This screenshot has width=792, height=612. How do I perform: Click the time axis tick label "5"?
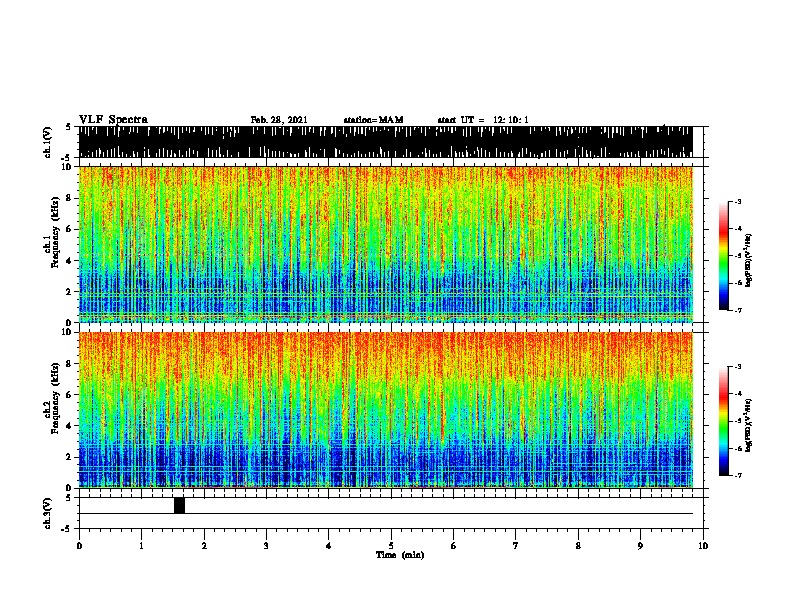pos(391,546)
